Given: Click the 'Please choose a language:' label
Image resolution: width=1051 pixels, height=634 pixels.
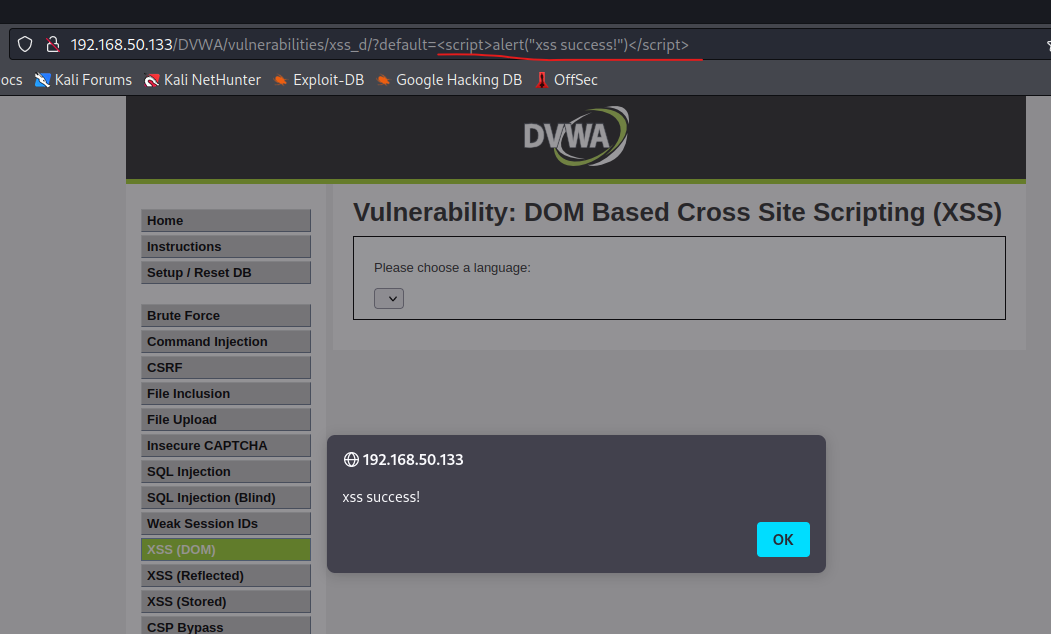Looking at the screenshot, I should coord(452,267).
